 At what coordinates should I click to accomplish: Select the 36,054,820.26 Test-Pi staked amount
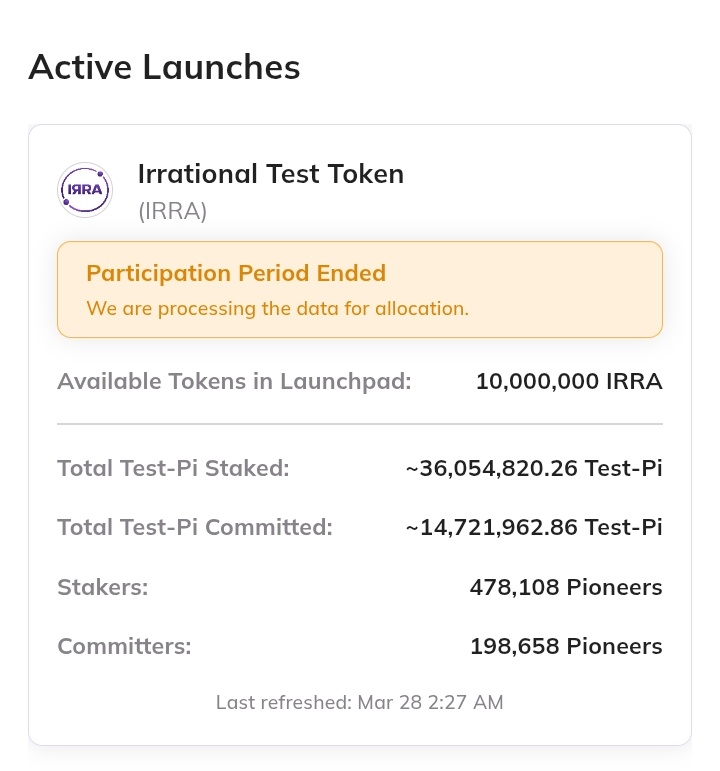click(x=534, y=468)
